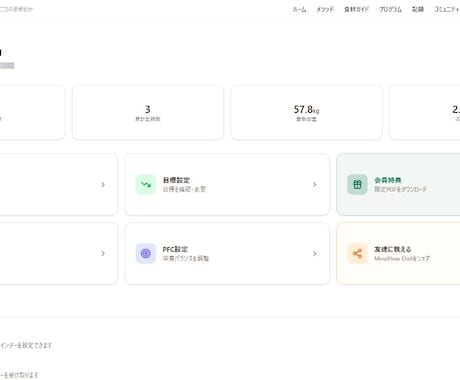The width and height of the screenshot is (460, 380).
Task: Click the 57.8kg weight stat card
Action: [x=306, y=112]
